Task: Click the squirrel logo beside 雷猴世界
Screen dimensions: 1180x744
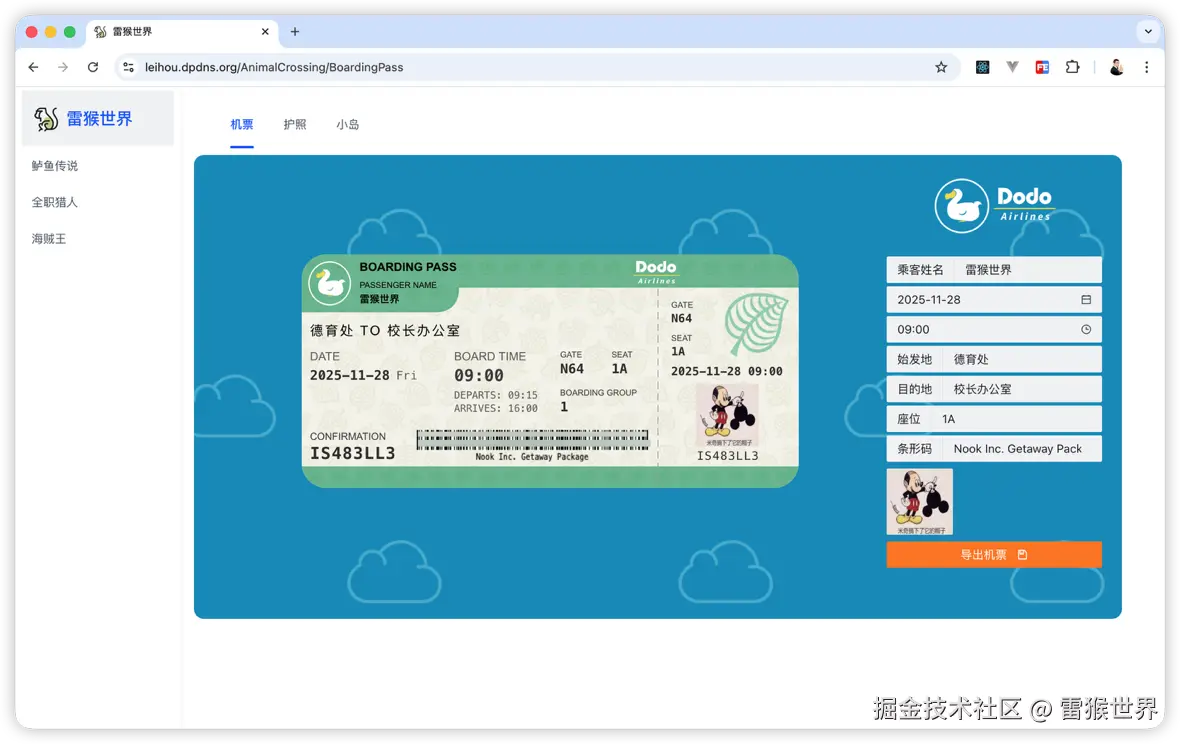Action: click(46, 118)
